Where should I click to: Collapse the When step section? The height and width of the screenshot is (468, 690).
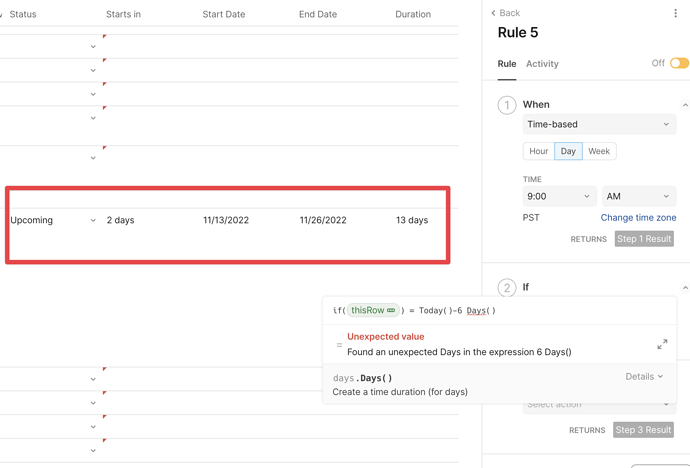685,105
